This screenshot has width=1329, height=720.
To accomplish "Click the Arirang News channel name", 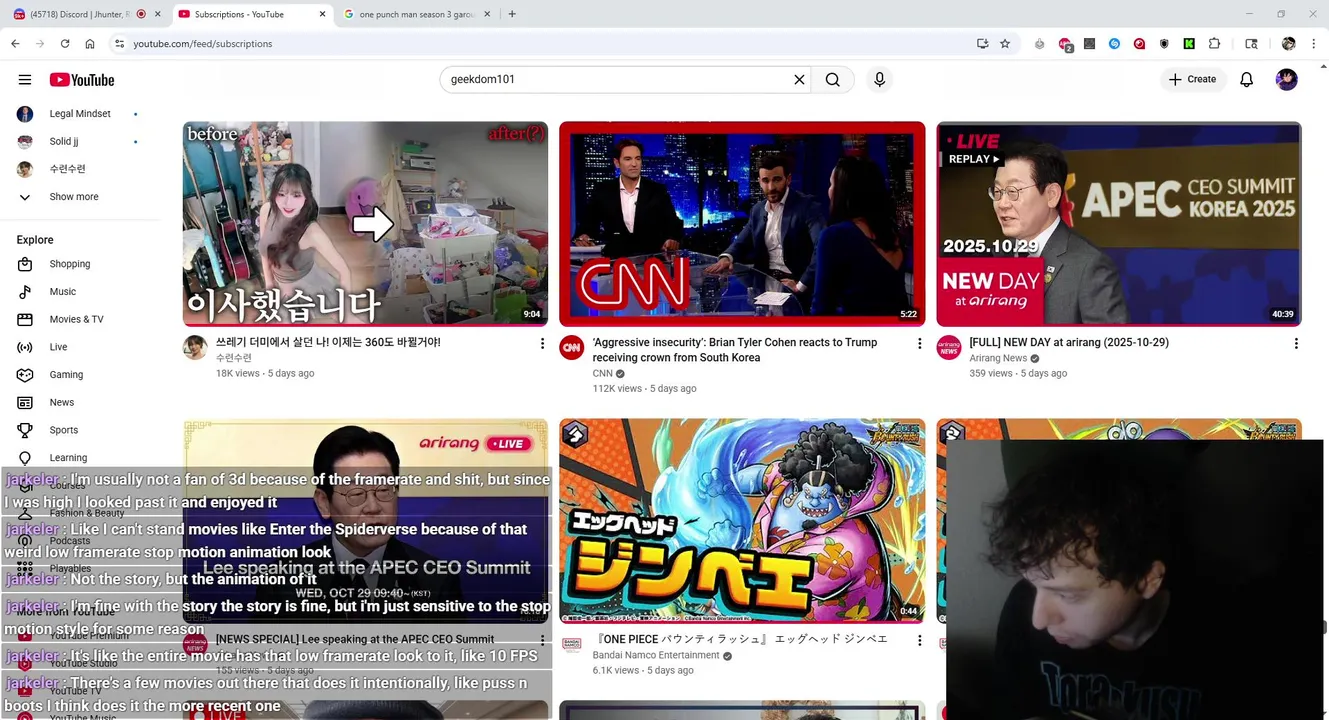I will pos(998,358).
